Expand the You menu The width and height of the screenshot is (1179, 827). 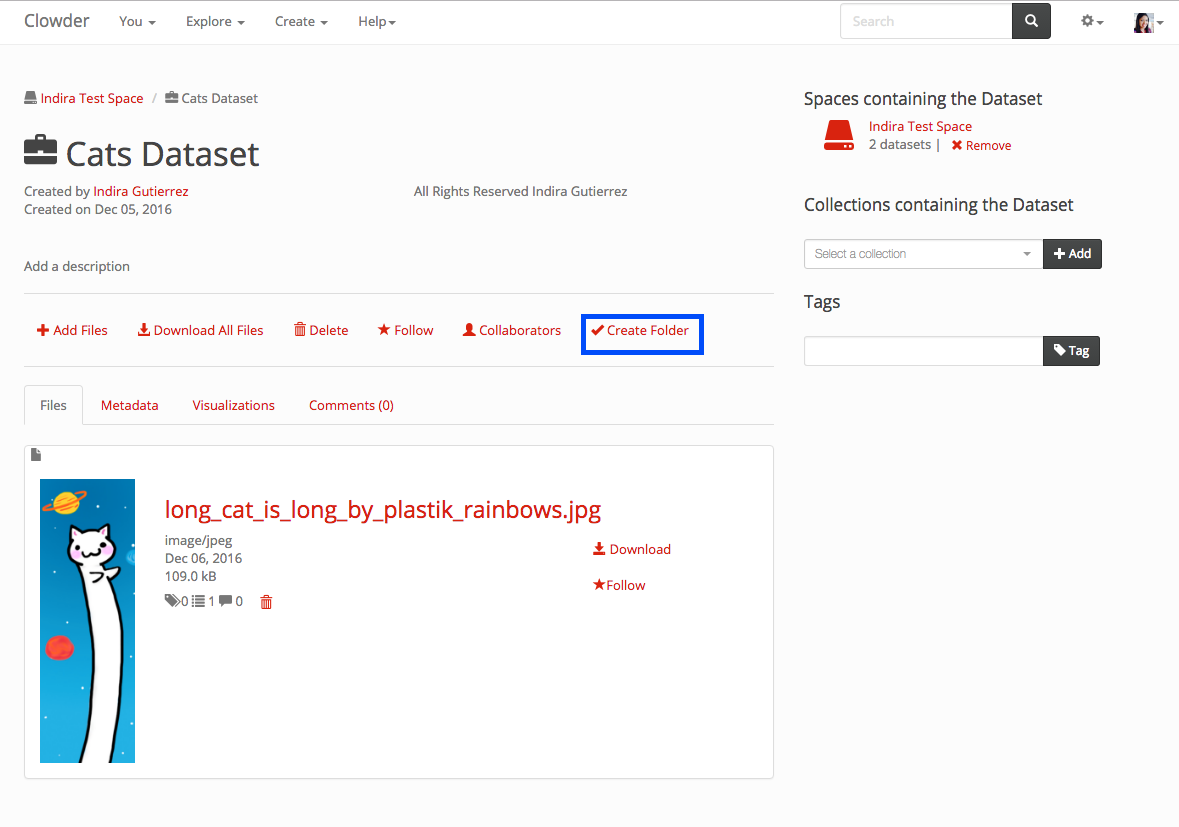coord(137,22)
